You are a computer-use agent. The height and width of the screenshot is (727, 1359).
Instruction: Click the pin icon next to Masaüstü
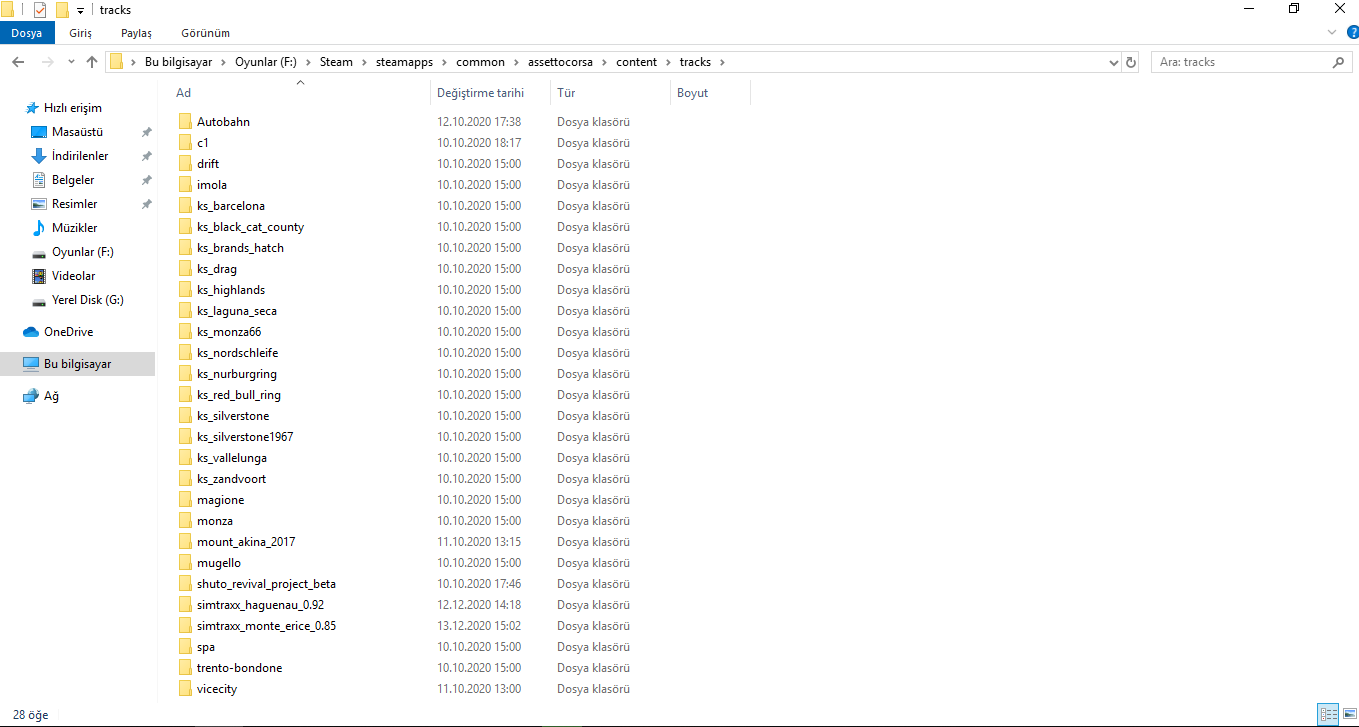tap(146, 132)
